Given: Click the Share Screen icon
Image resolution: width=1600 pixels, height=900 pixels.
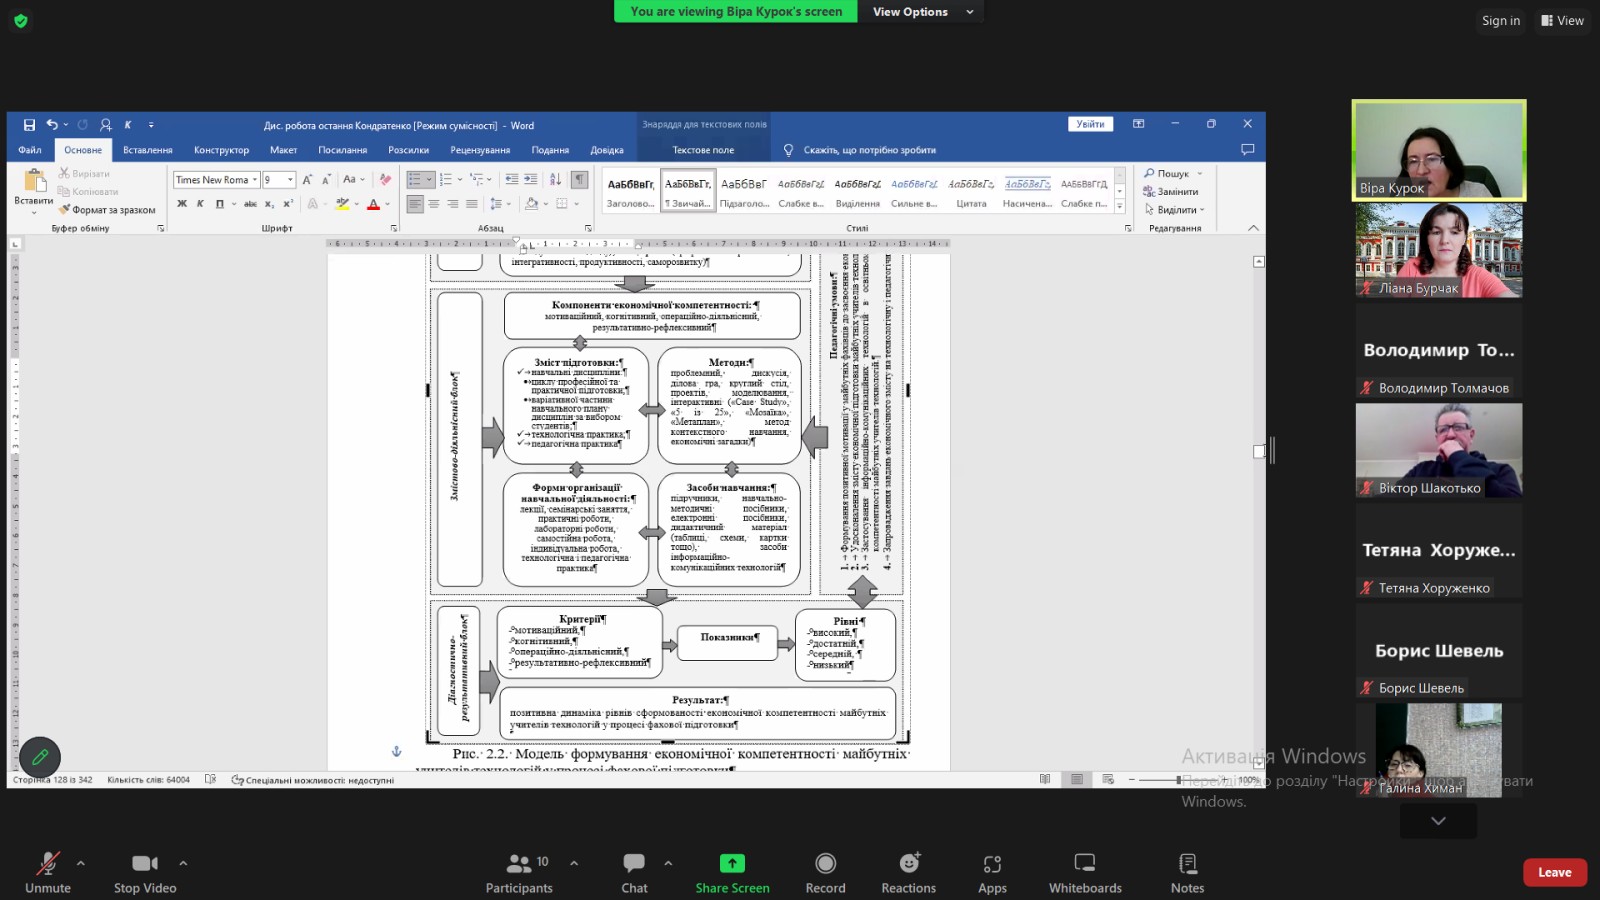Looking at the screenshot, I should tap(732, 864).
